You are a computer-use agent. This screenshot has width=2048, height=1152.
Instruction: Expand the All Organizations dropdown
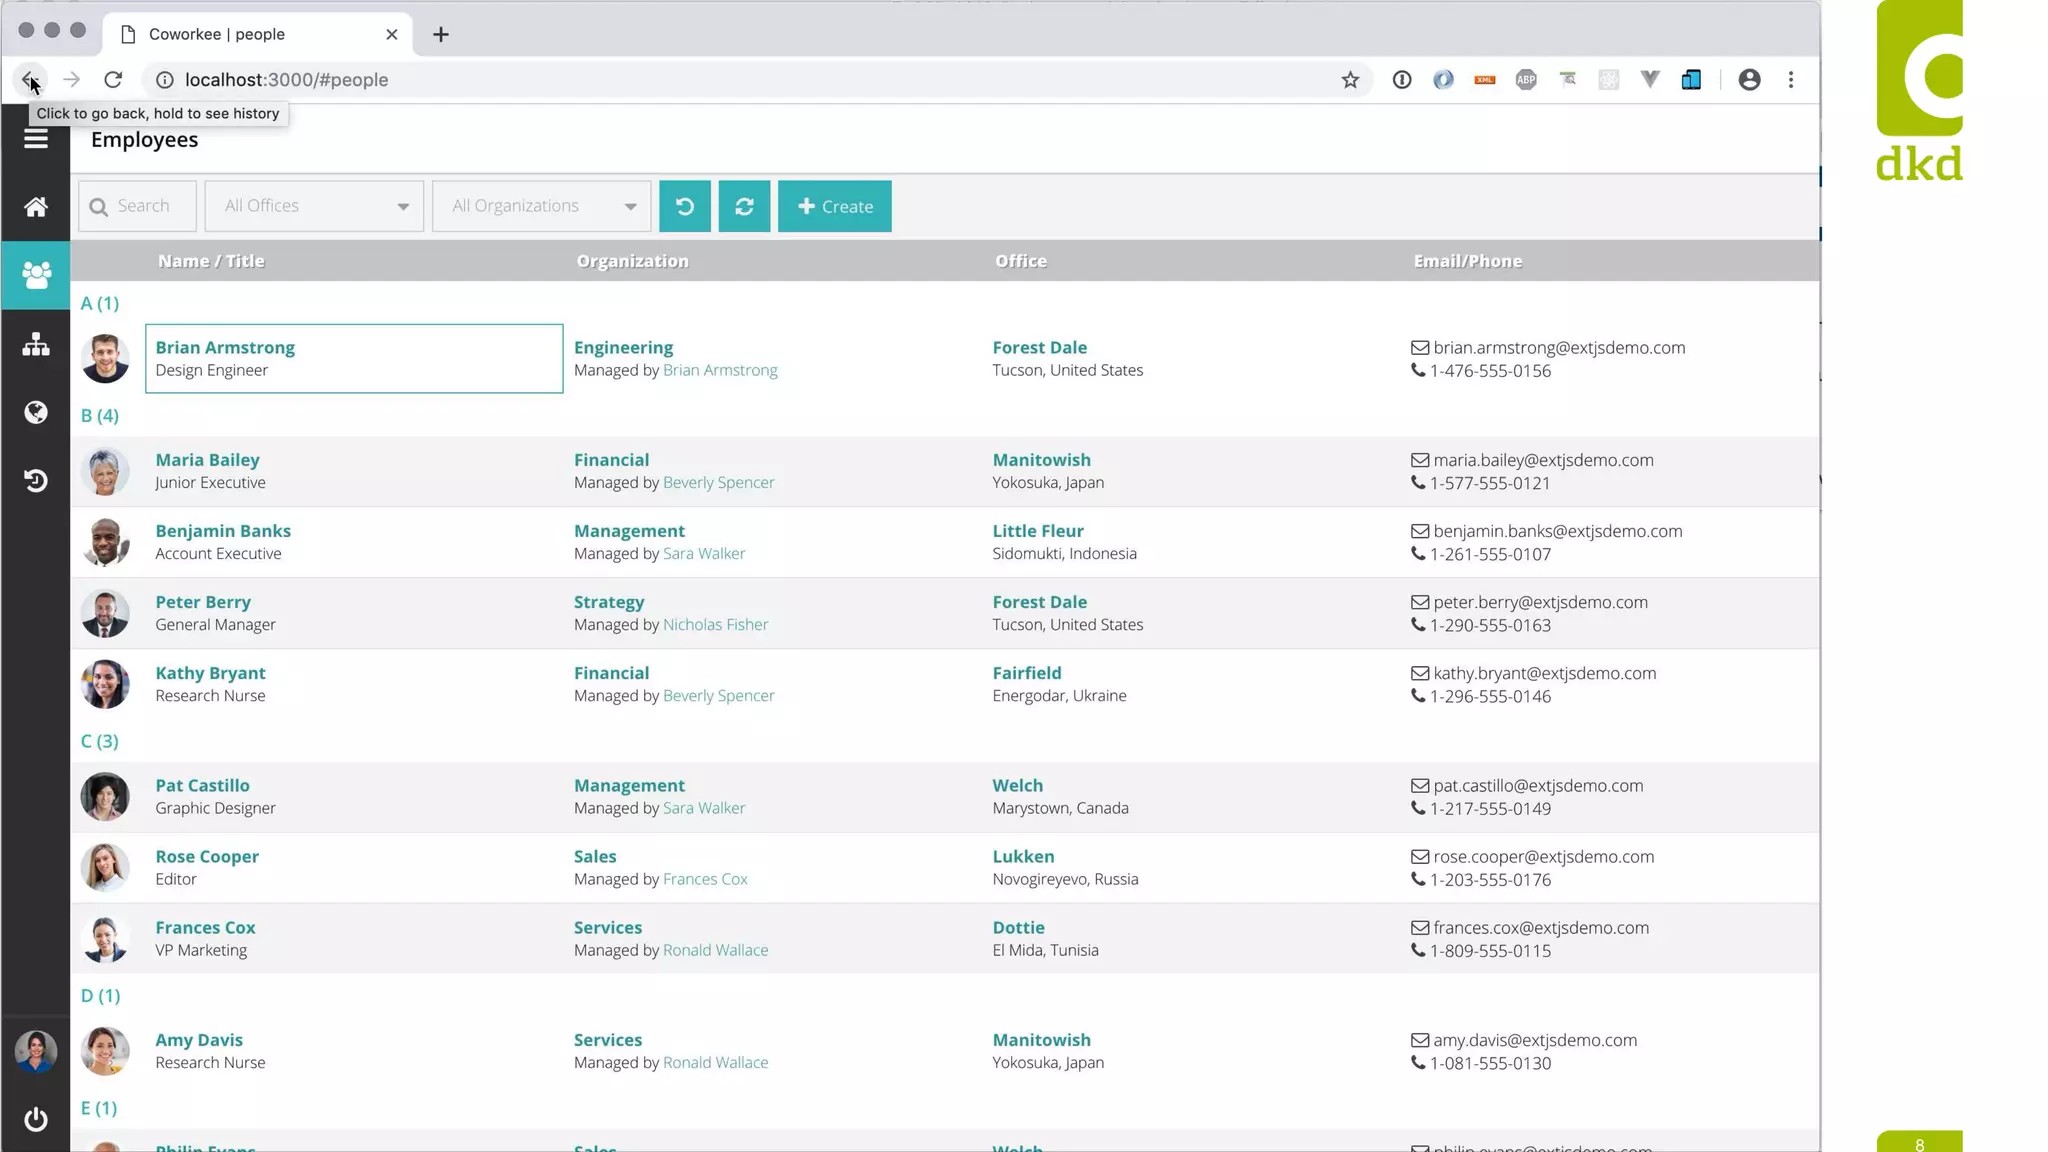click(541, 206)
